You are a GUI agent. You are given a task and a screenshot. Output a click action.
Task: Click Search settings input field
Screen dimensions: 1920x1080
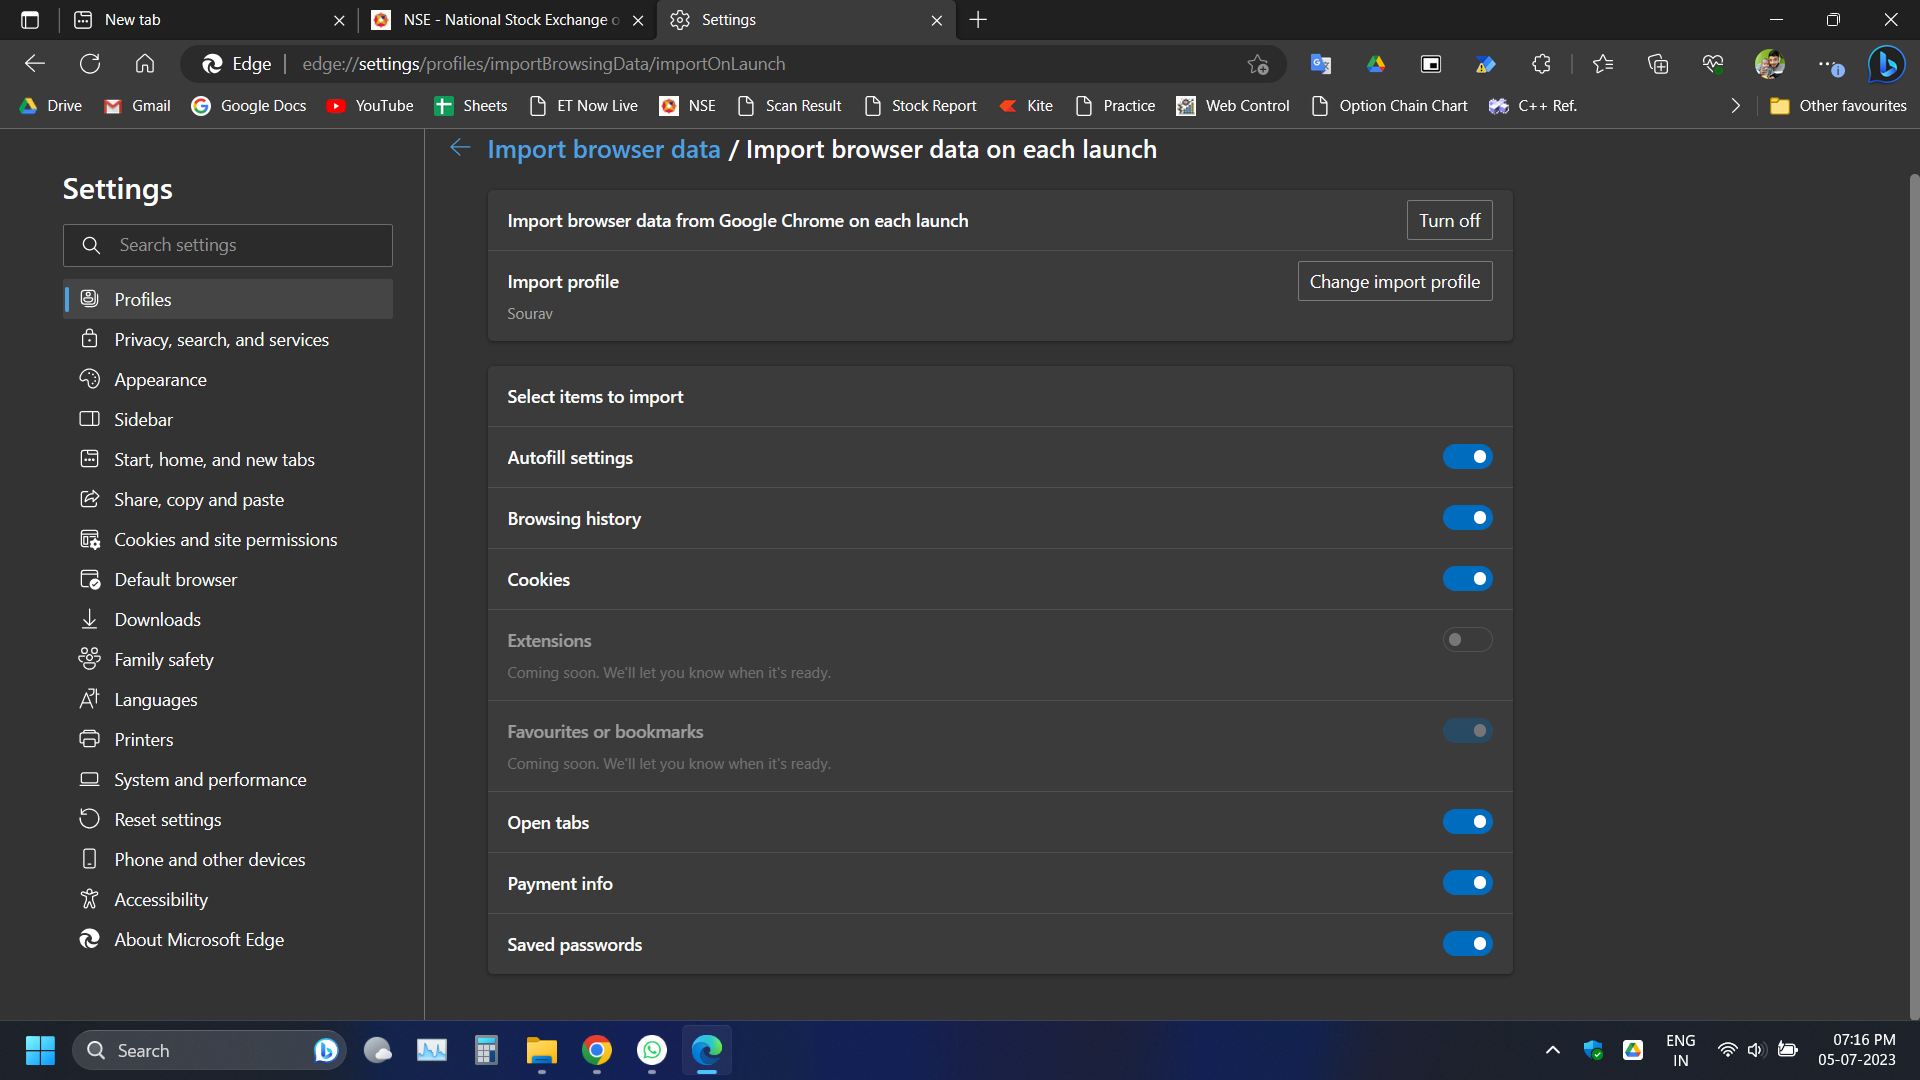point(228,244)
